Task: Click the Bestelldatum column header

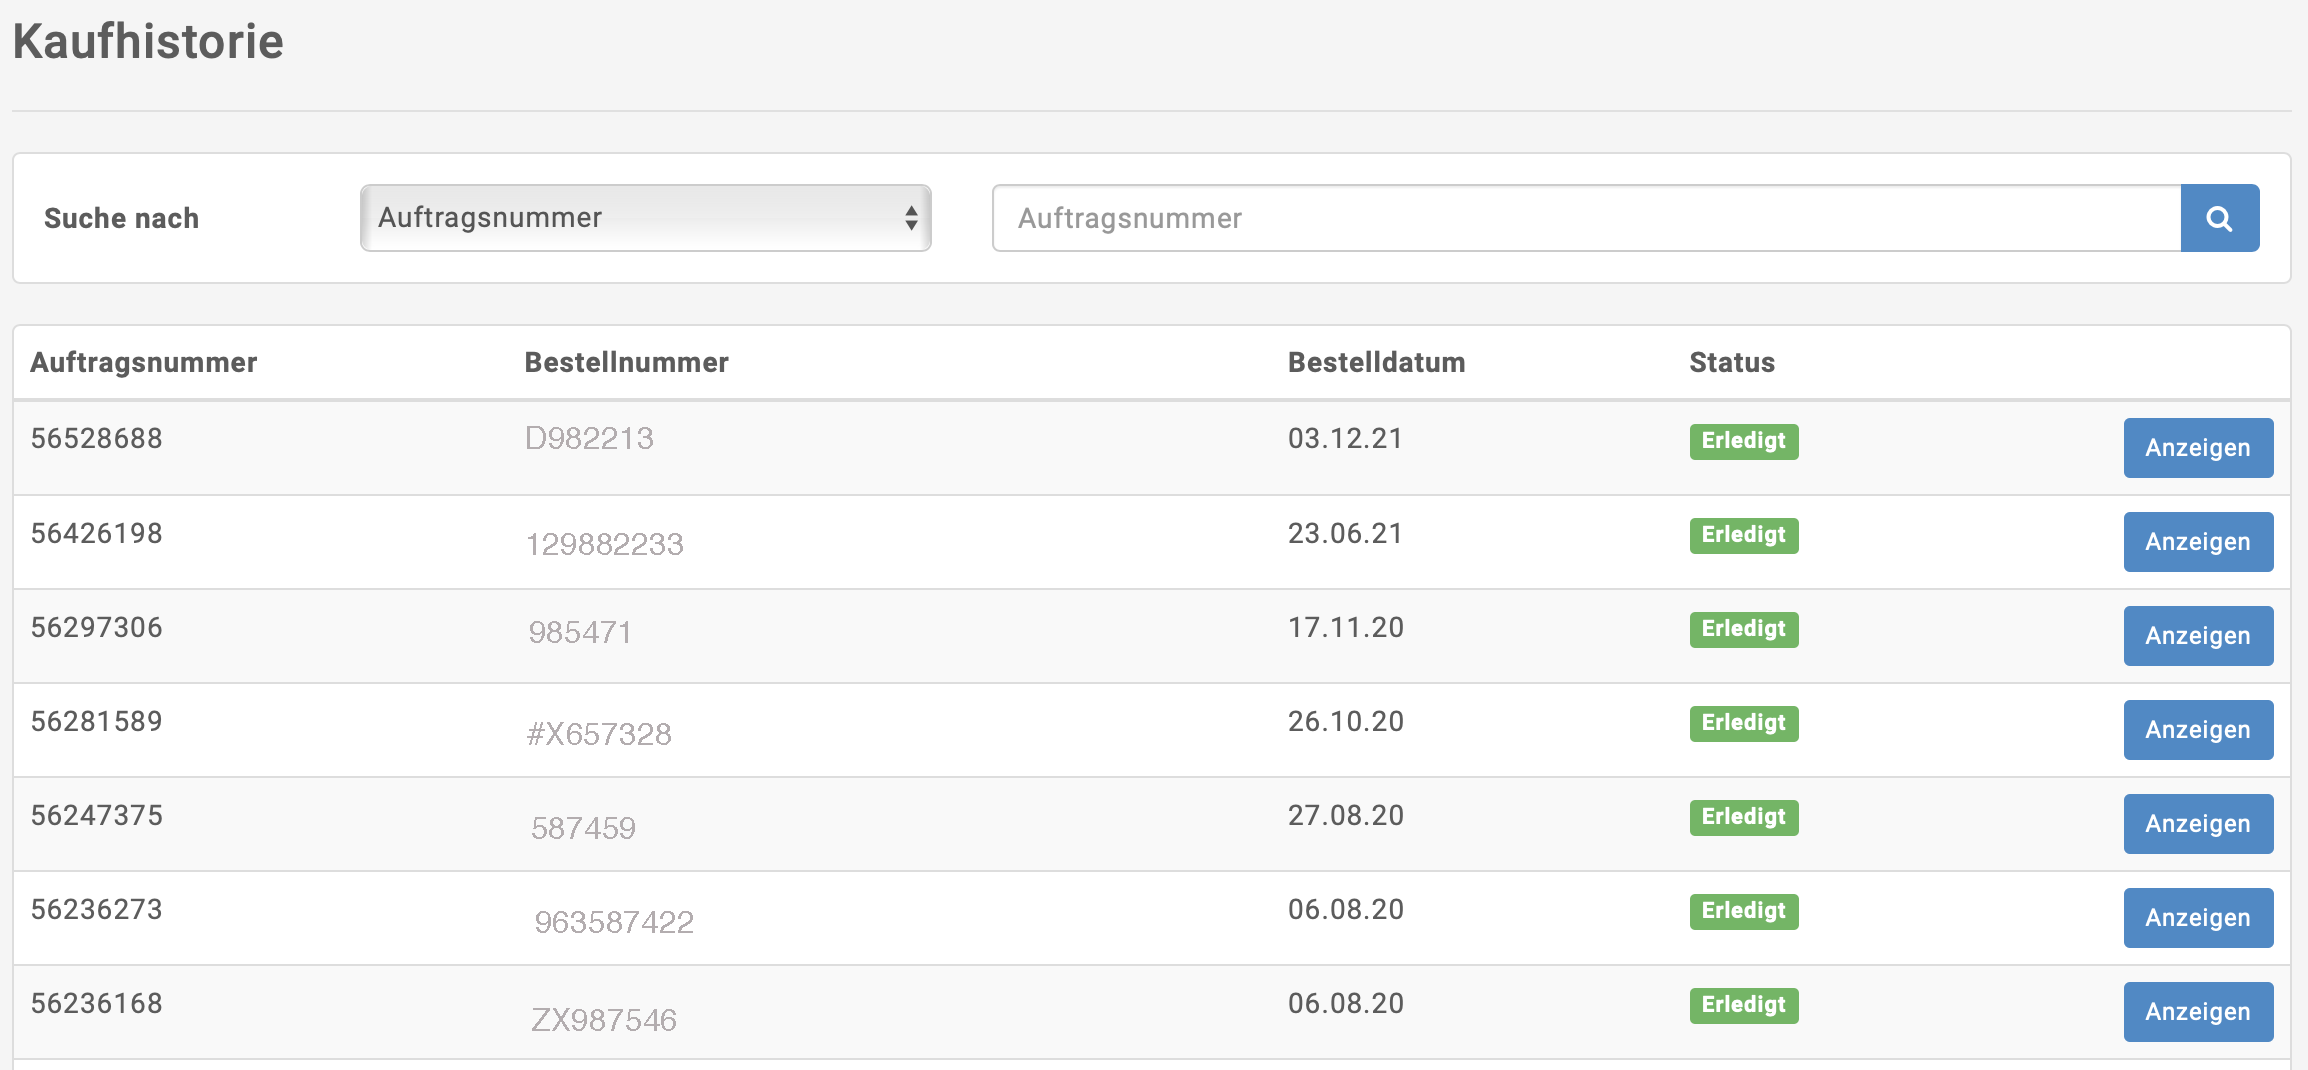Action: pyautogui.click(x=1376, y=362)
